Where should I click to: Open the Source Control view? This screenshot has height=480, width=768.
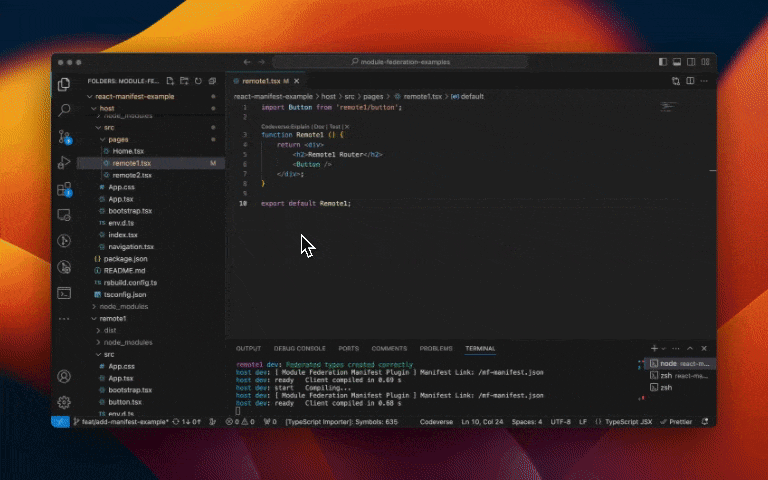[64, 136]
